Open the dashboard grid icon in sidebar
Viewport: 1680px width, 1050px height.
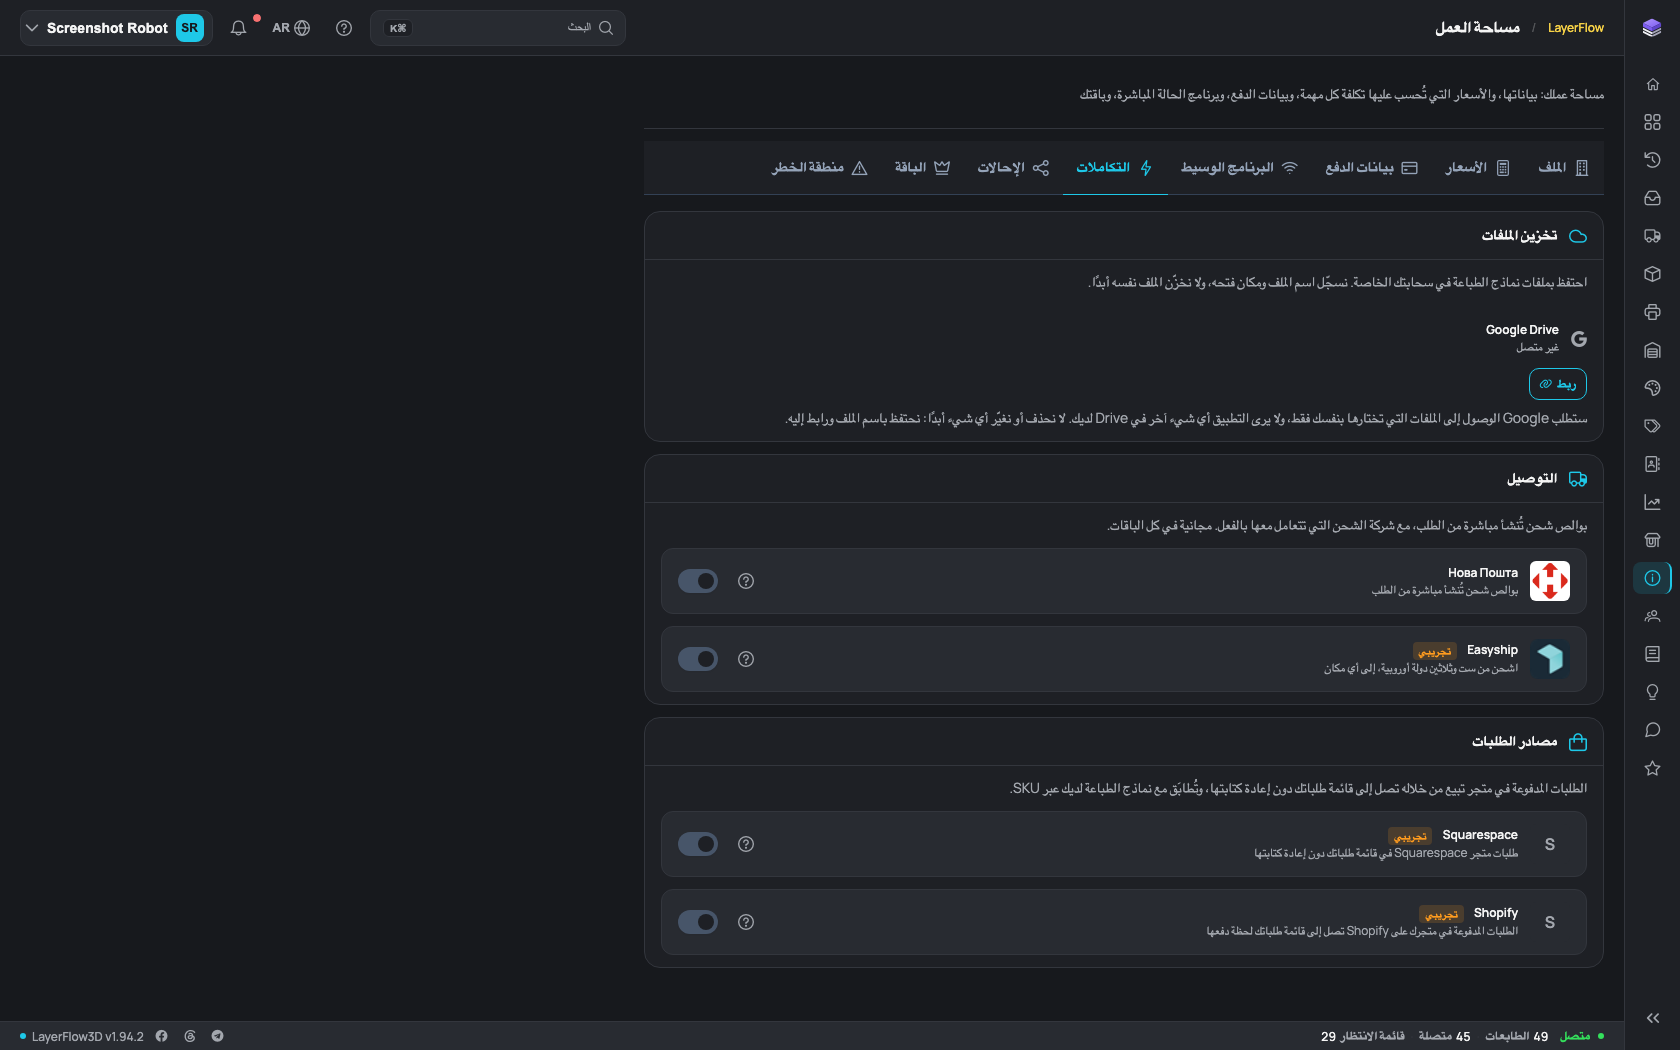1652,122
